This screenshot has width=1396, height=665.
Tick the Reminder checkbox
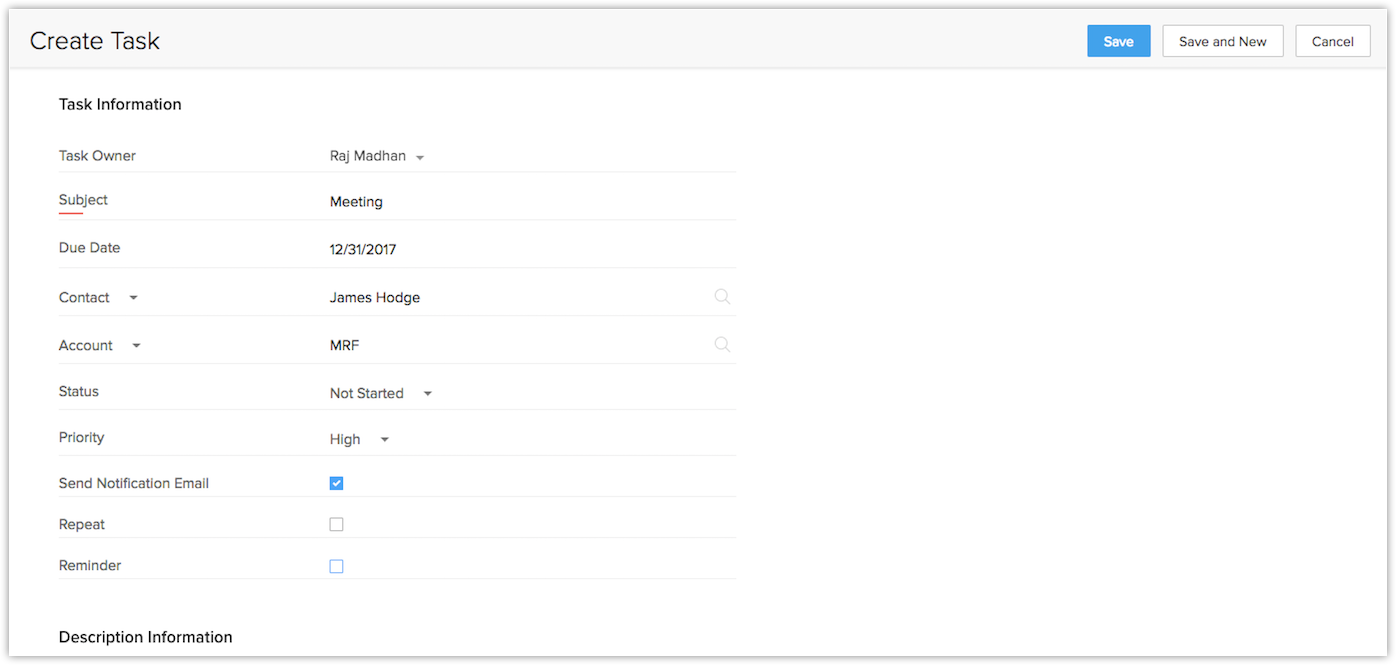point(336,566)
